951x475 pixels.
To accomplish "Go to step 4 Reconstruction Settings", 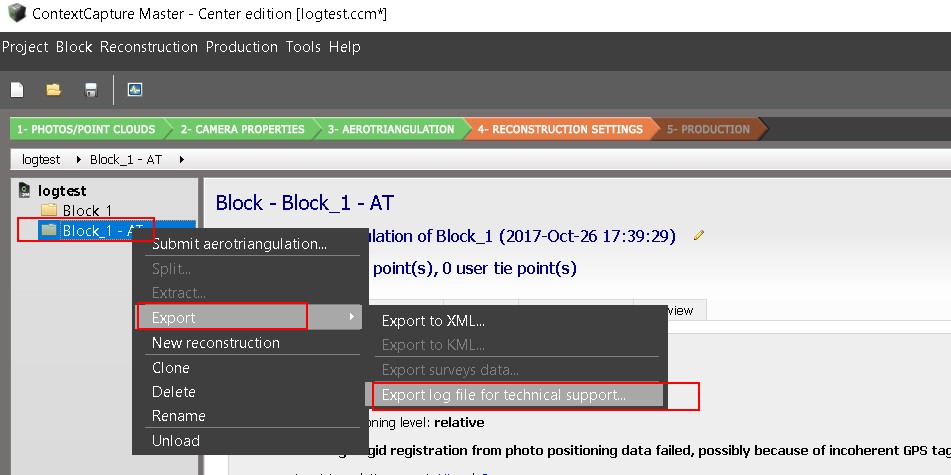I will coord(560,129).
